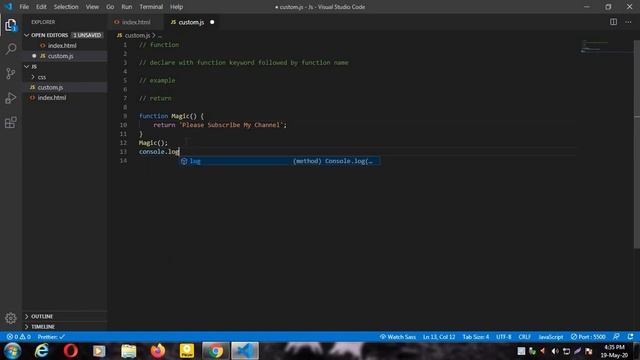The width and height of the screenshot is (640, 360).
Task: Click the Prettier status bar item
Action: [x=51, y=337]
